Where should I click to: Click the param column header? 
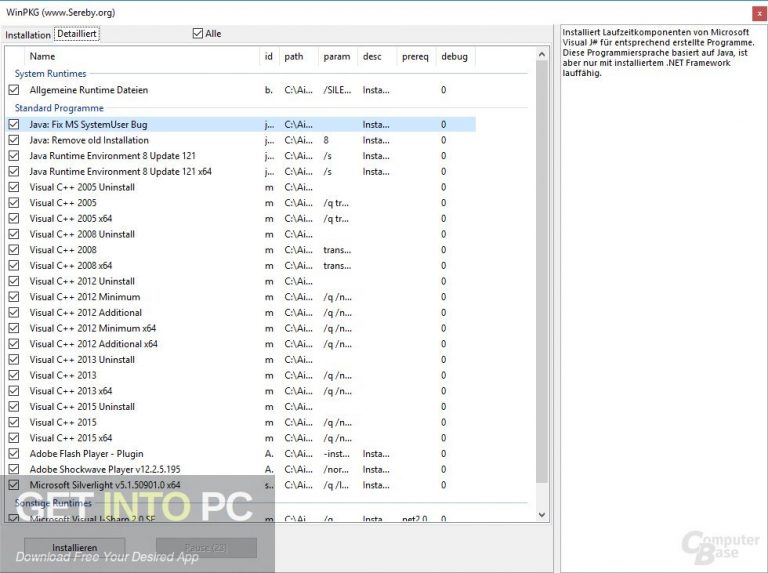337,56
